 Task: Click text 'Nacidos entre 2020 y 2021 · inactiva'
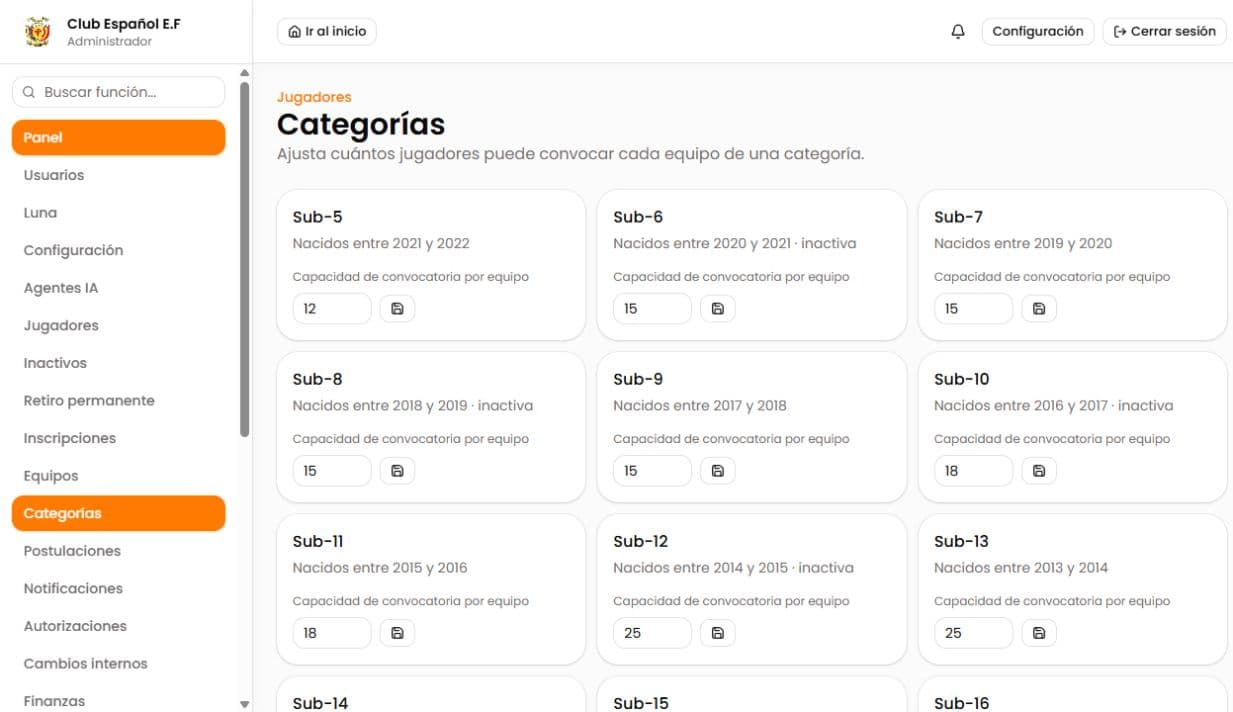click(x=735, y=243)
